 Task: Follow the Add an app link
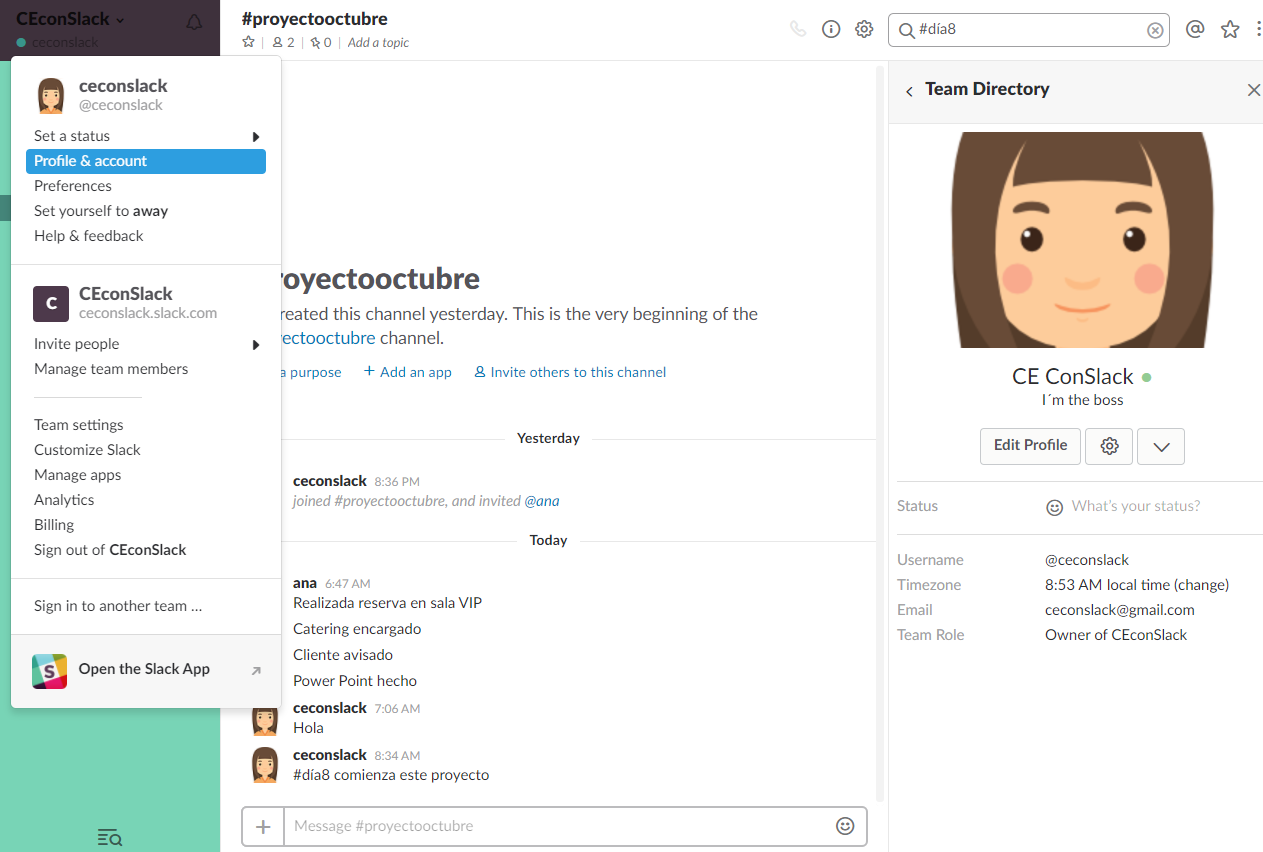408,372
